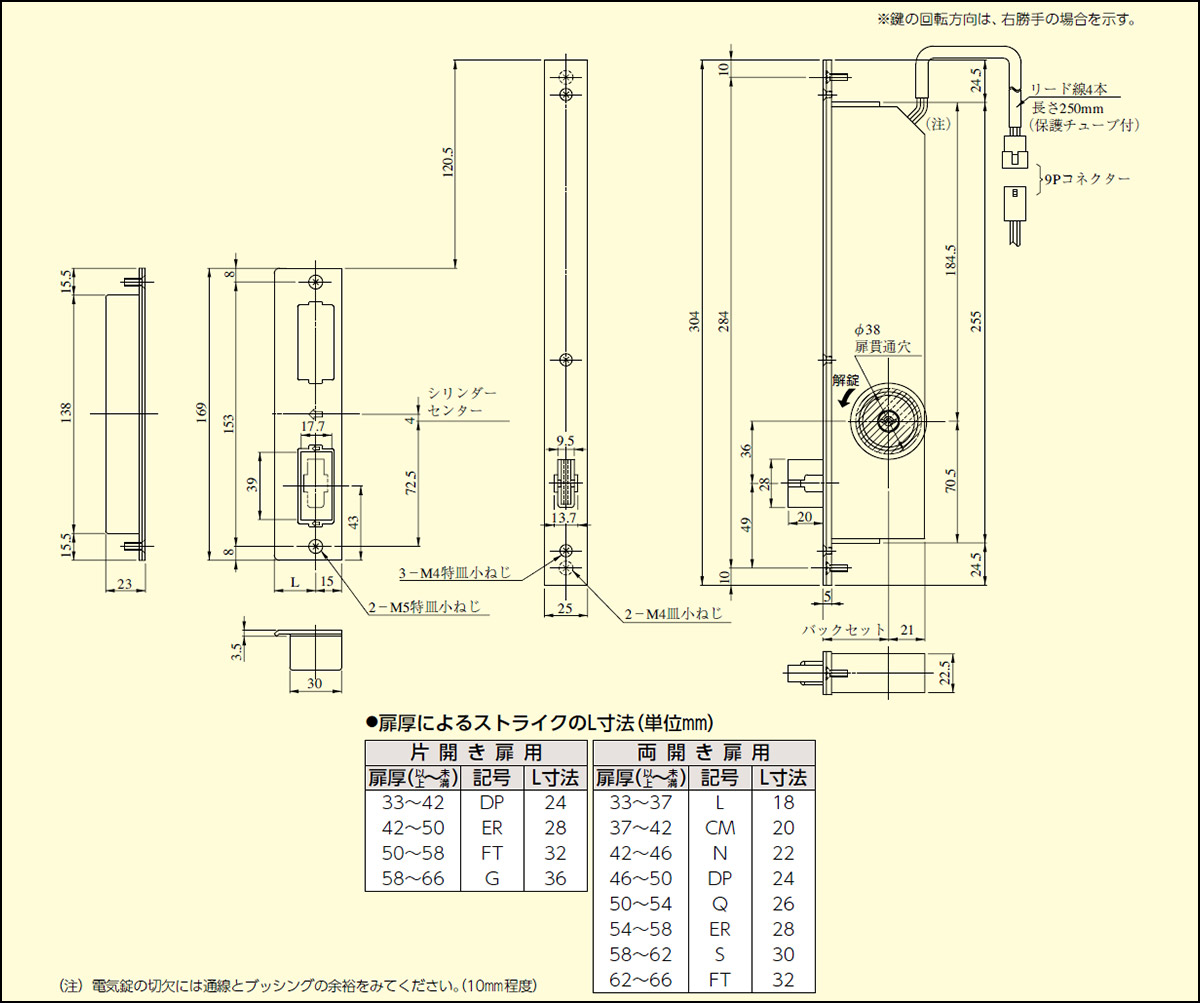Screen dimensions: 1200x1003
Task: Click the latch cutout marked 9.5 on the front plate
Action: tap(566, 482)
